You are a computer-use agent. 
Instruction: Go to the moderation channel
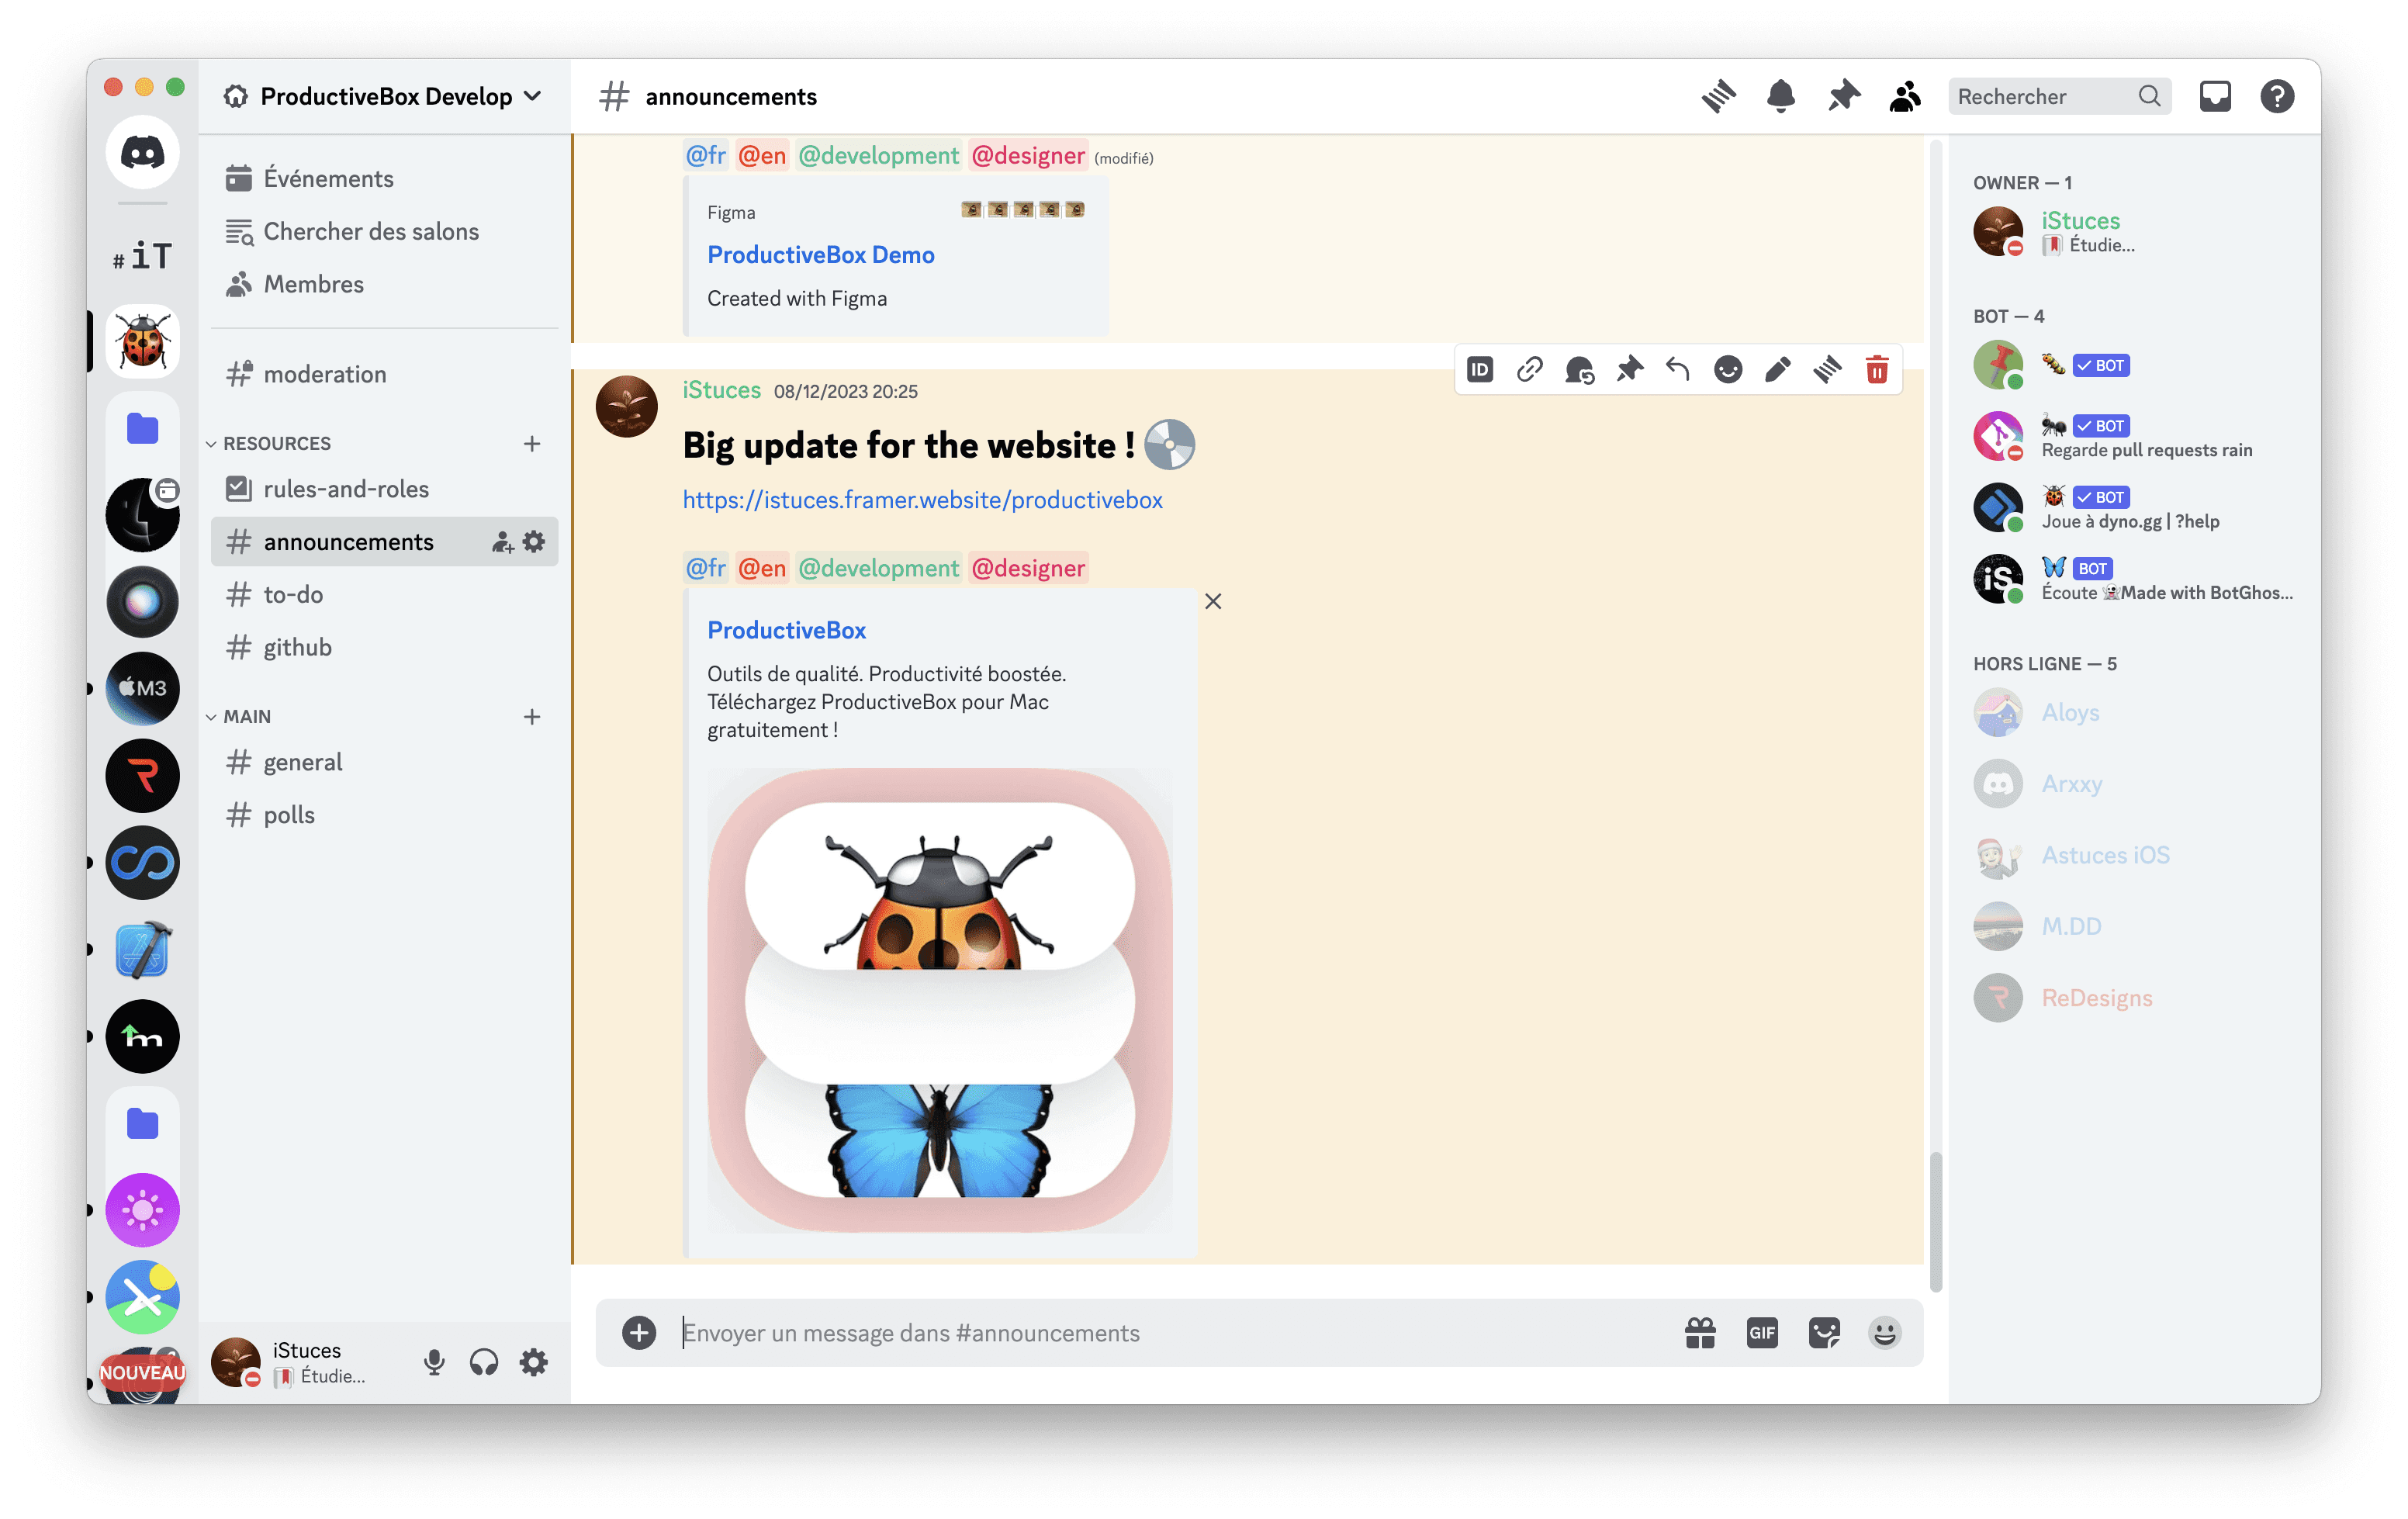tap(384, 375)
